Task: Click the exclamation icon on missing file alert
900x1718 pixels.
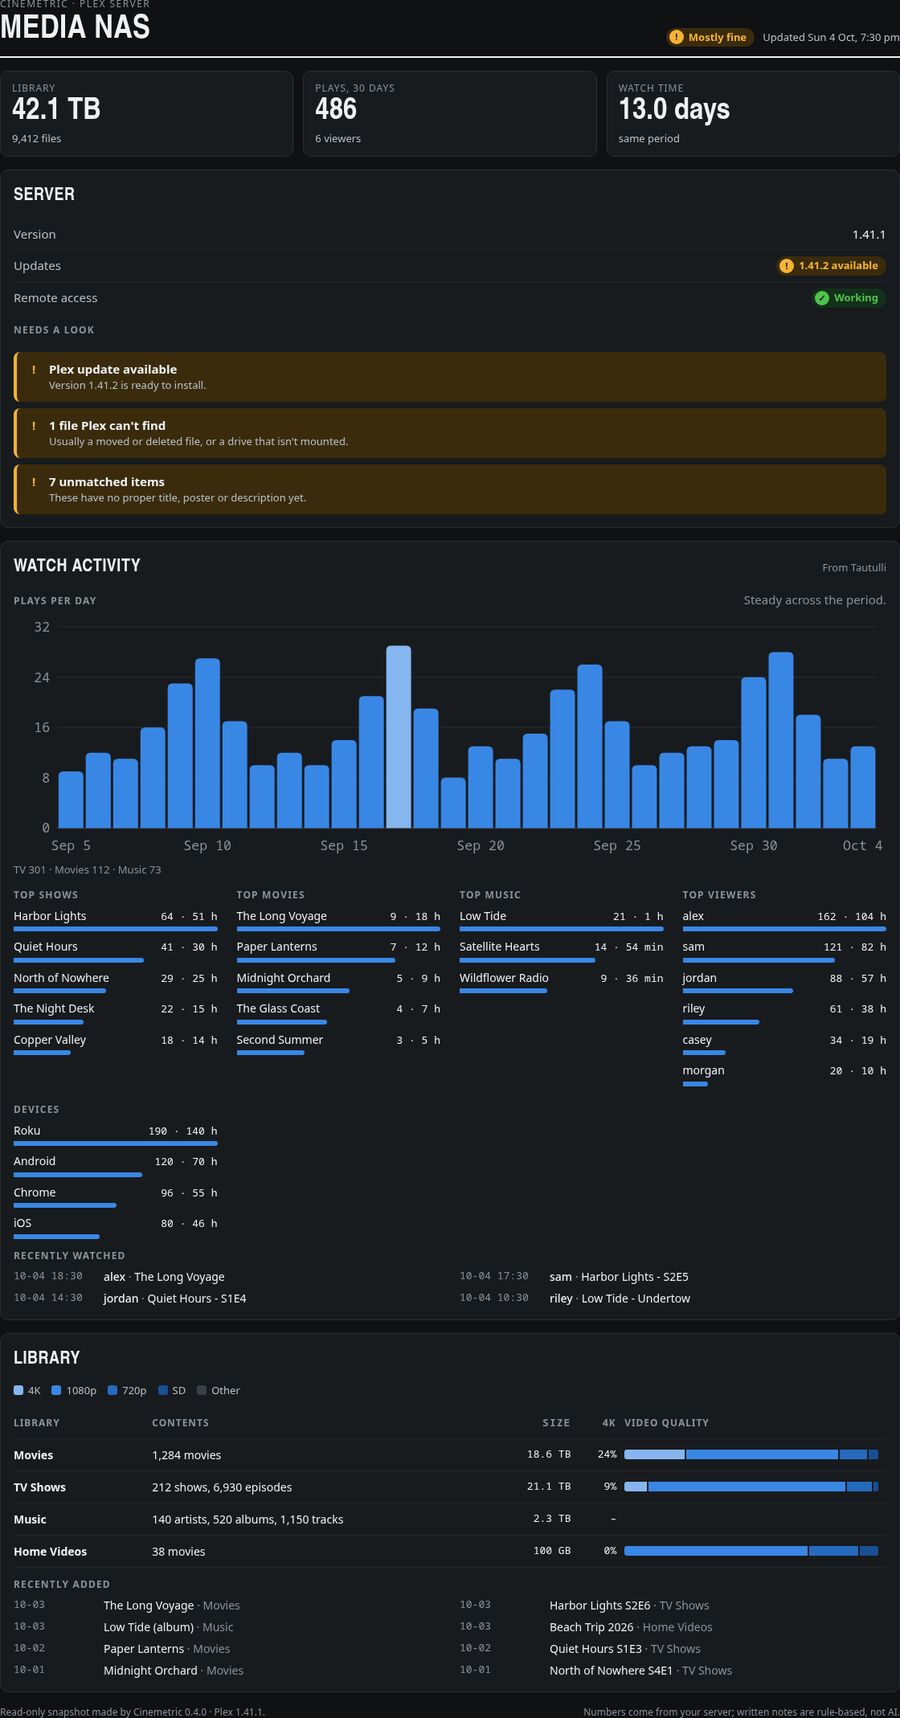Action: pyautogui.click(x=33, y=425)
